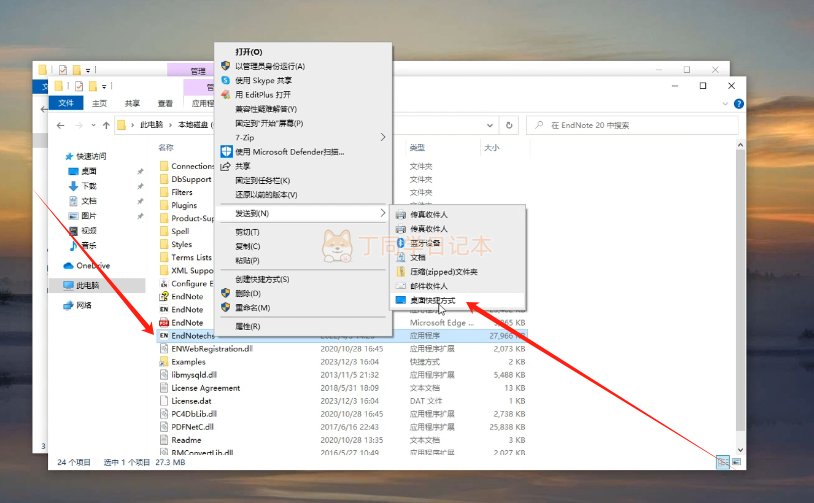Open recent locations dropdown beside forward arrow
The image size is (814, 503).
point(93,125)
